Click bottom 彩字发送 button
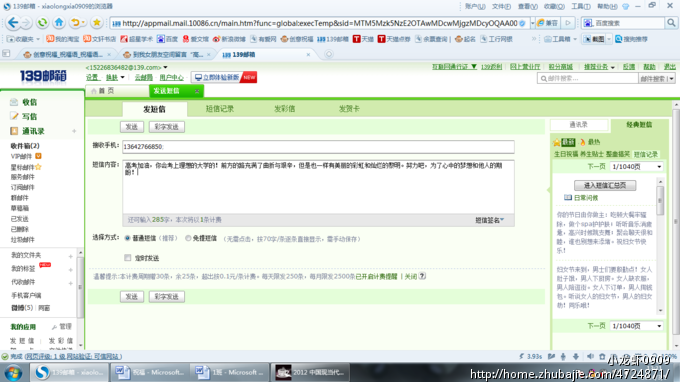This screenshot has width=680, height=382. [x=167, y=297]
